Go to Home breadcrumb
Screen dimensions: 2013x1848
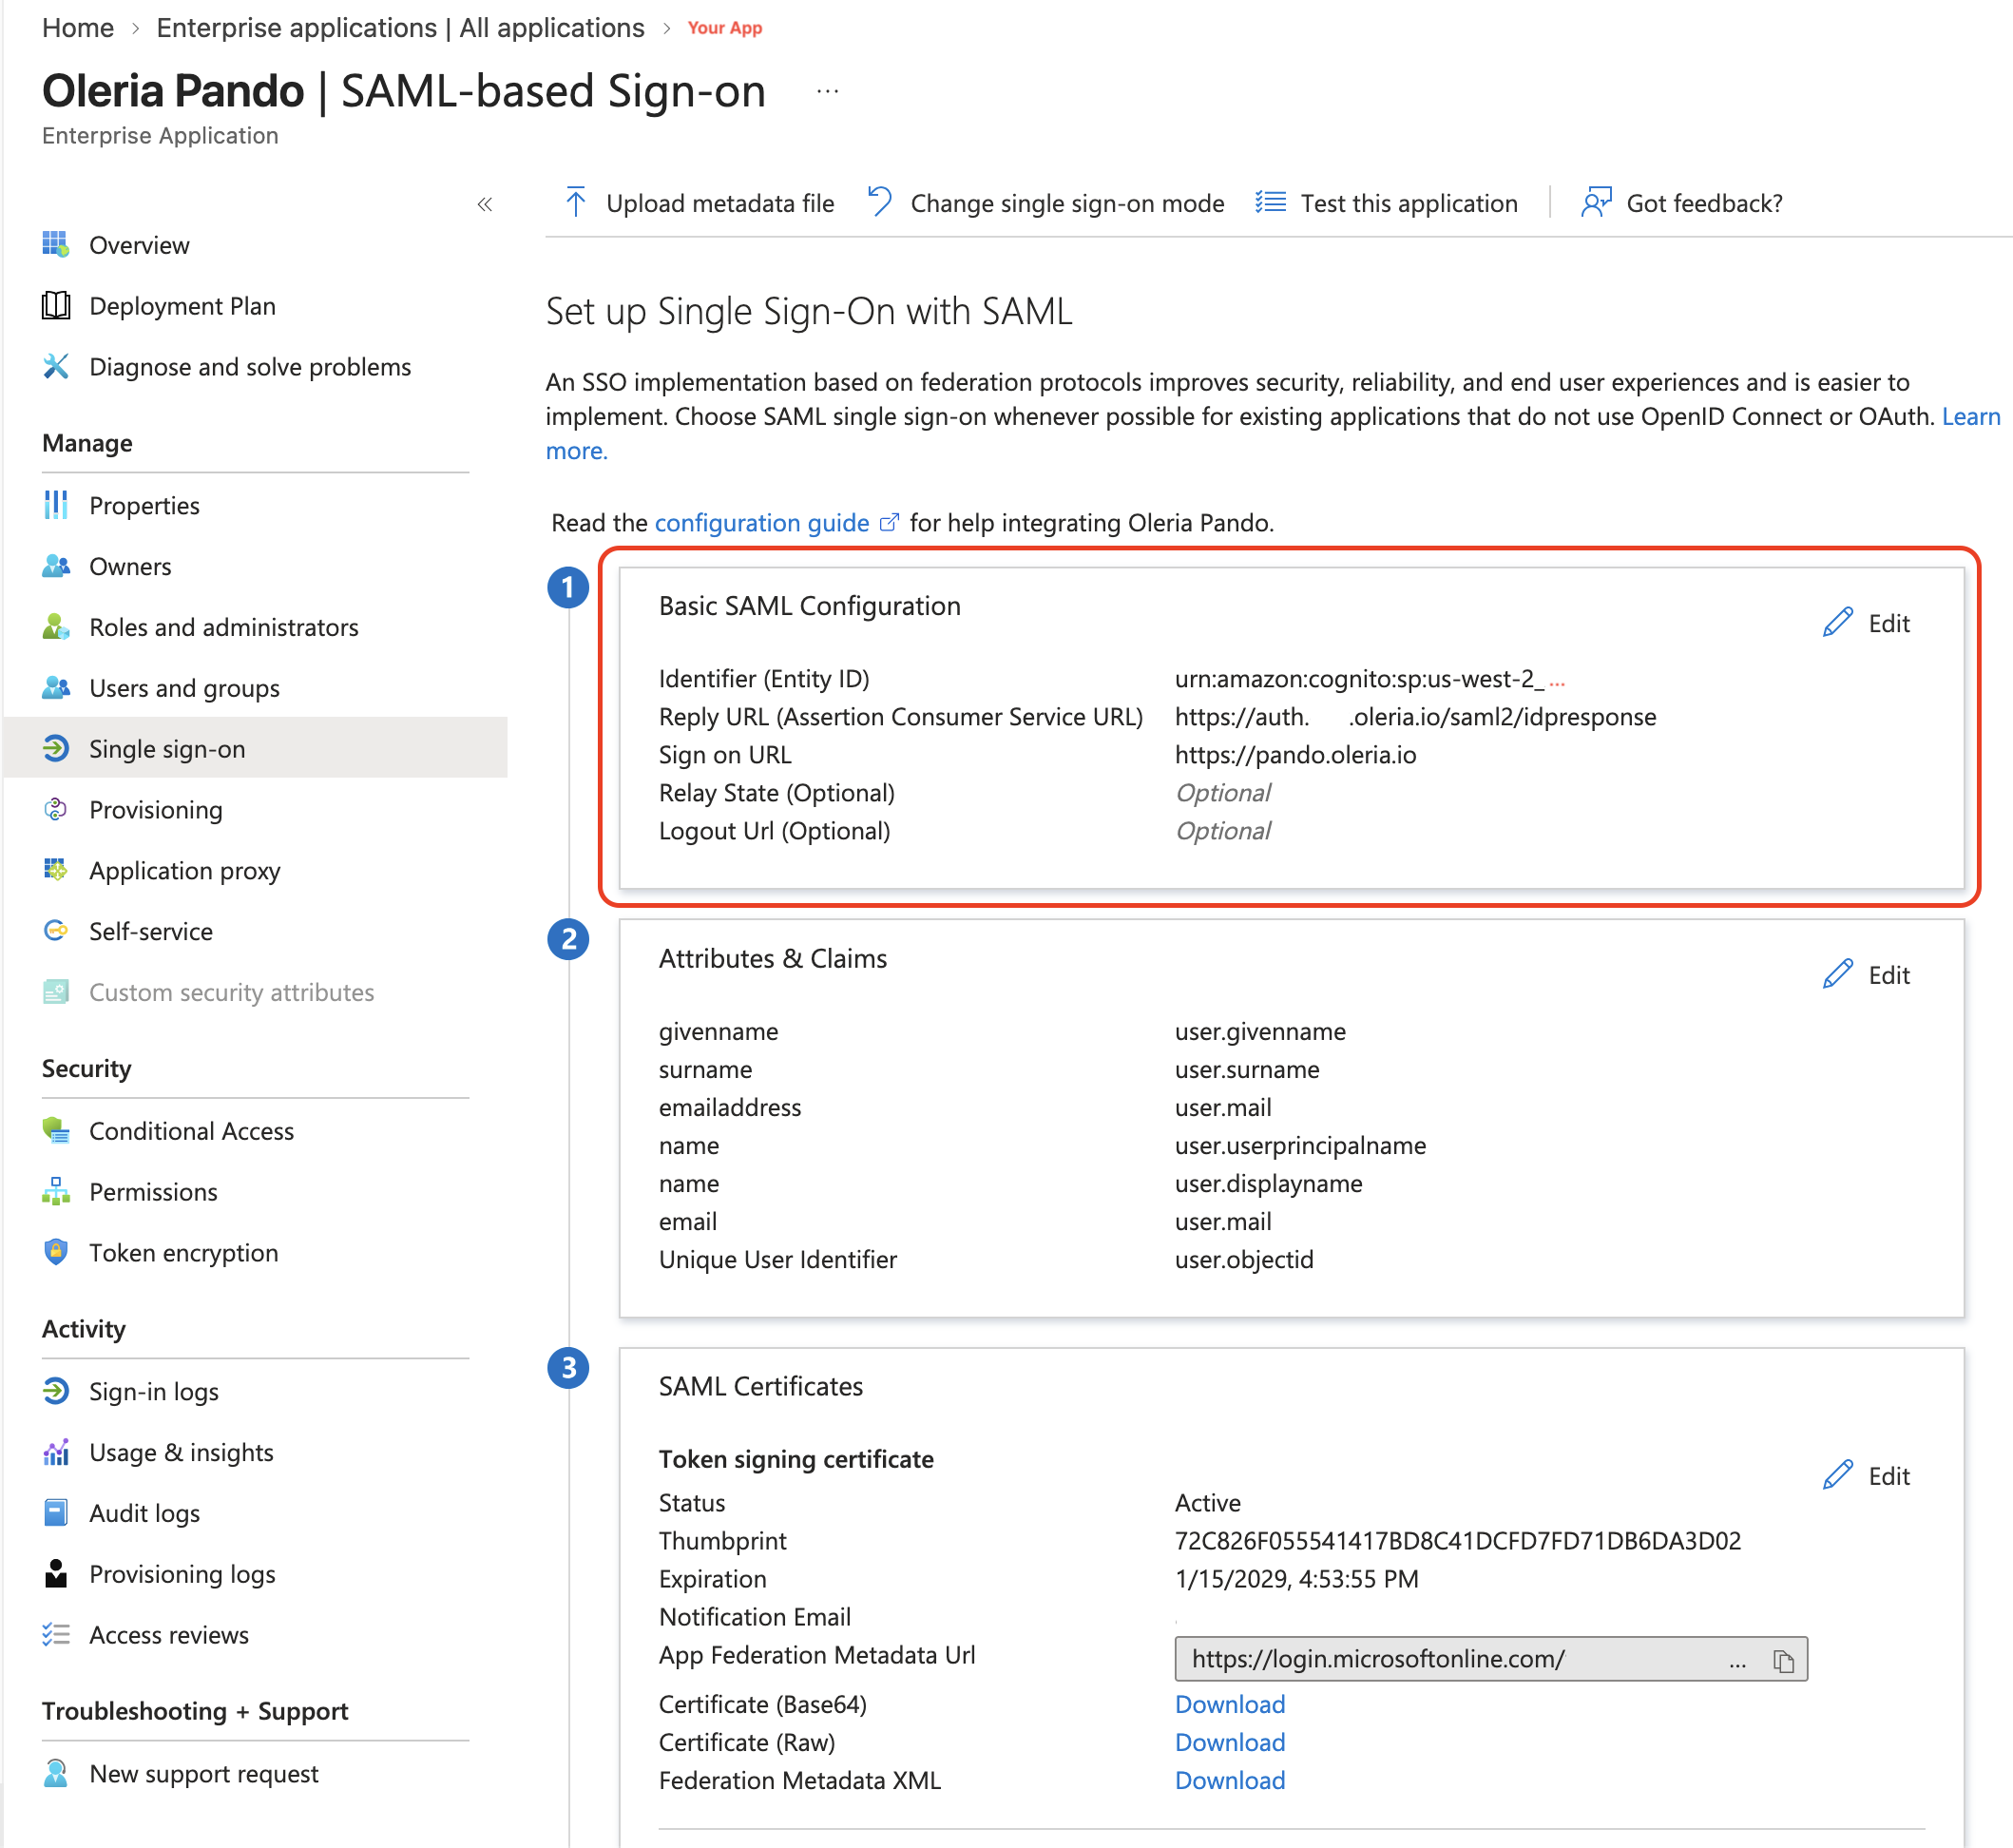tap(78, 28)
